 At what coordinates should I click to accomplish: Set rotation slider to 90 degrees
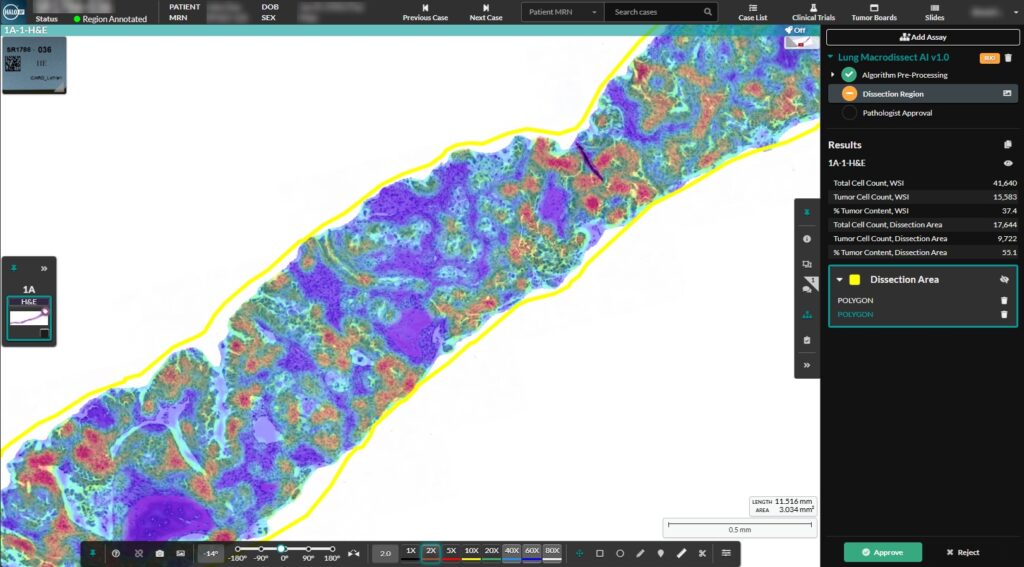pyautogui.click(x=308, y=549)
